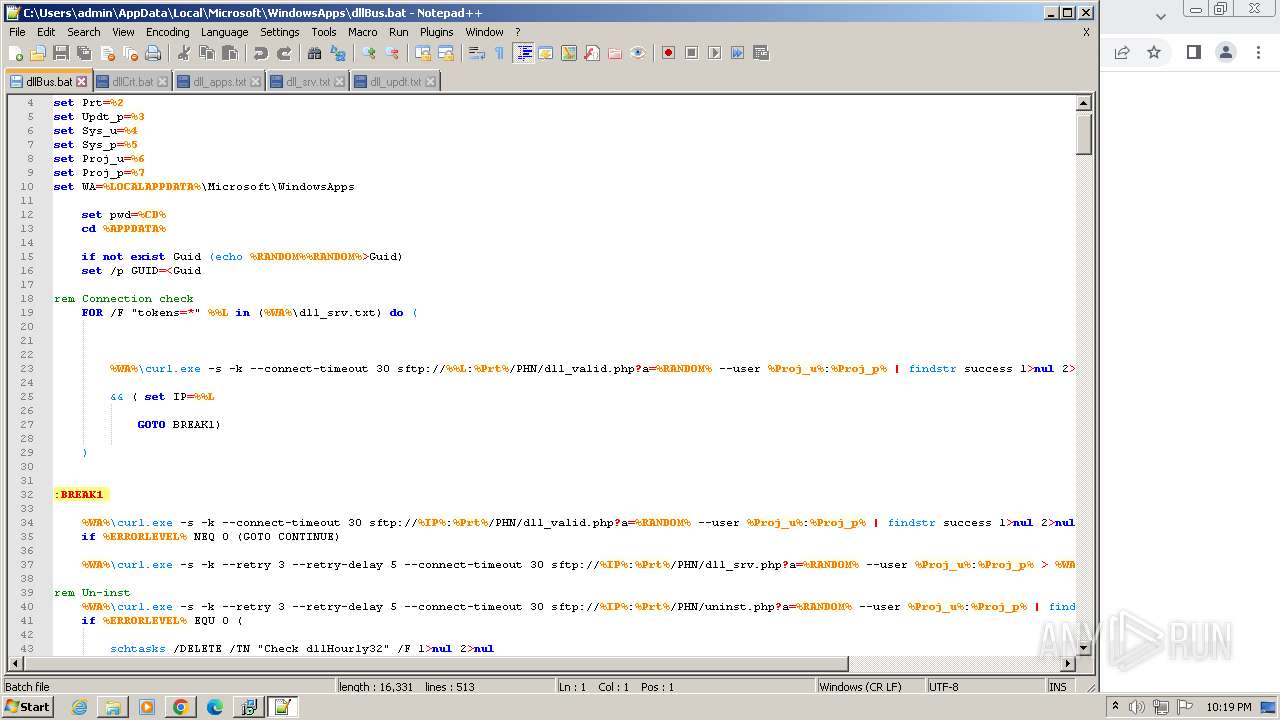Open the Search menu
Image resolution: width=1280 pixels, height=720 pixels.
pyautogui.click(x=84, y=32)
